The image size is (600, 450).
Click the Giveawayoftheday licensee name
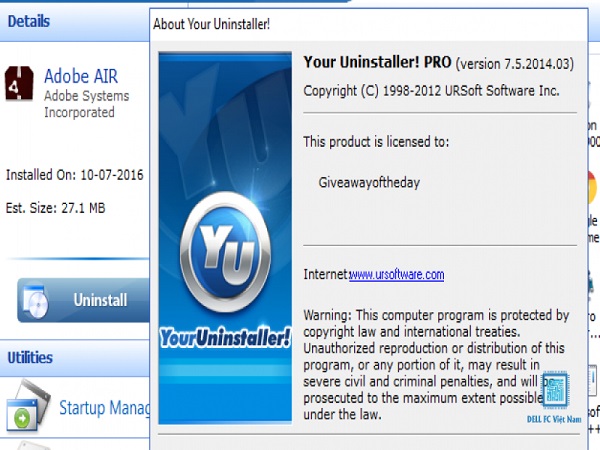click(x=369, y=183)
